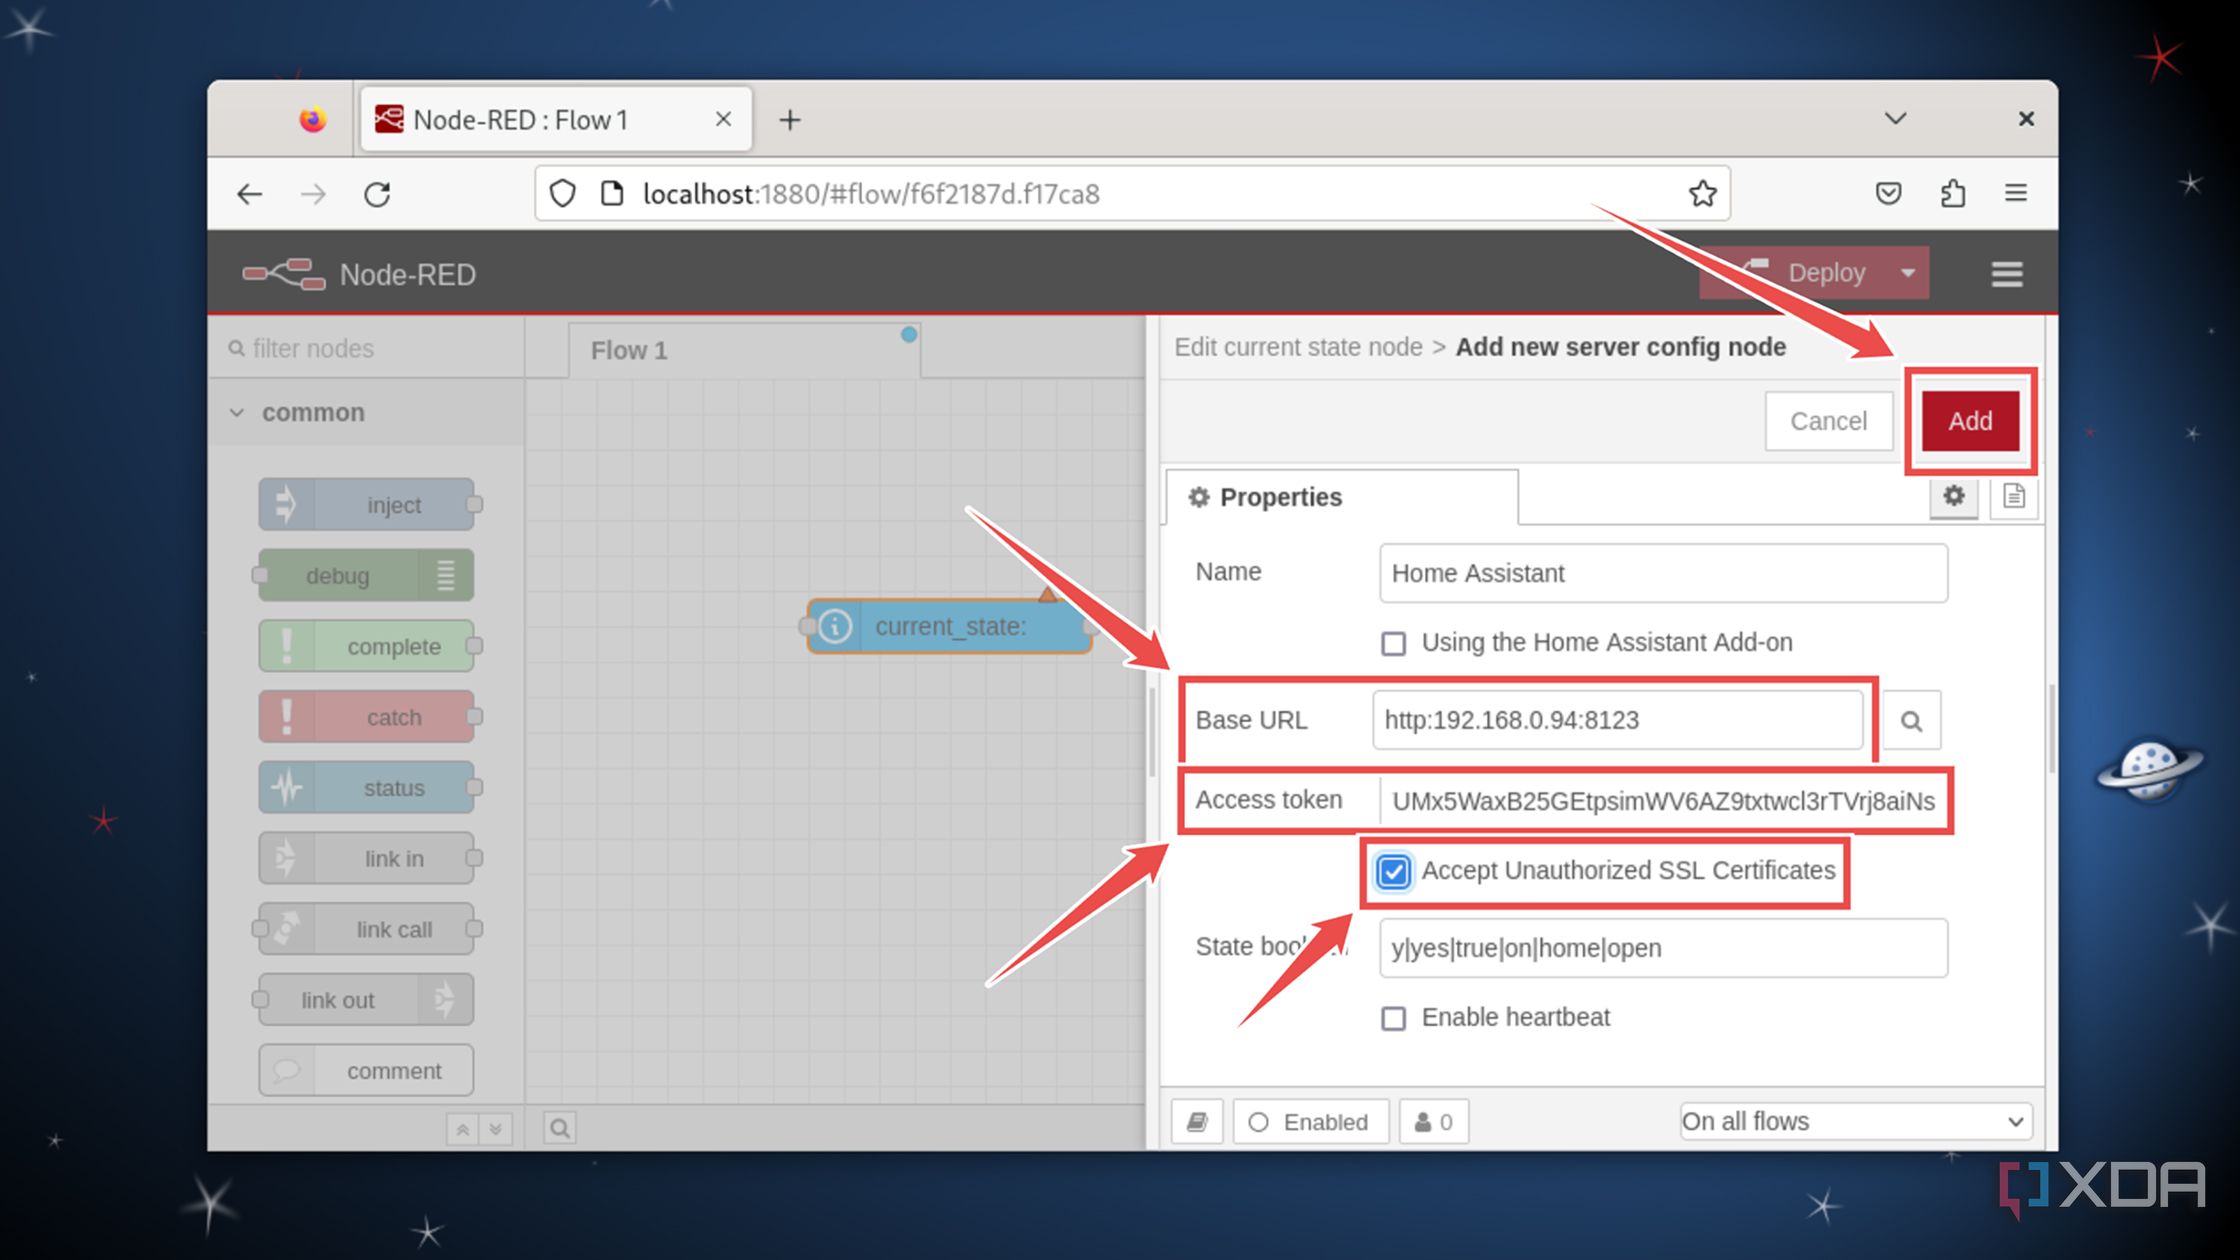Uncheck Accept Unauthorized SSL Certificates
Screen dimensions: 2240x1260
(x=1393, y=872)
